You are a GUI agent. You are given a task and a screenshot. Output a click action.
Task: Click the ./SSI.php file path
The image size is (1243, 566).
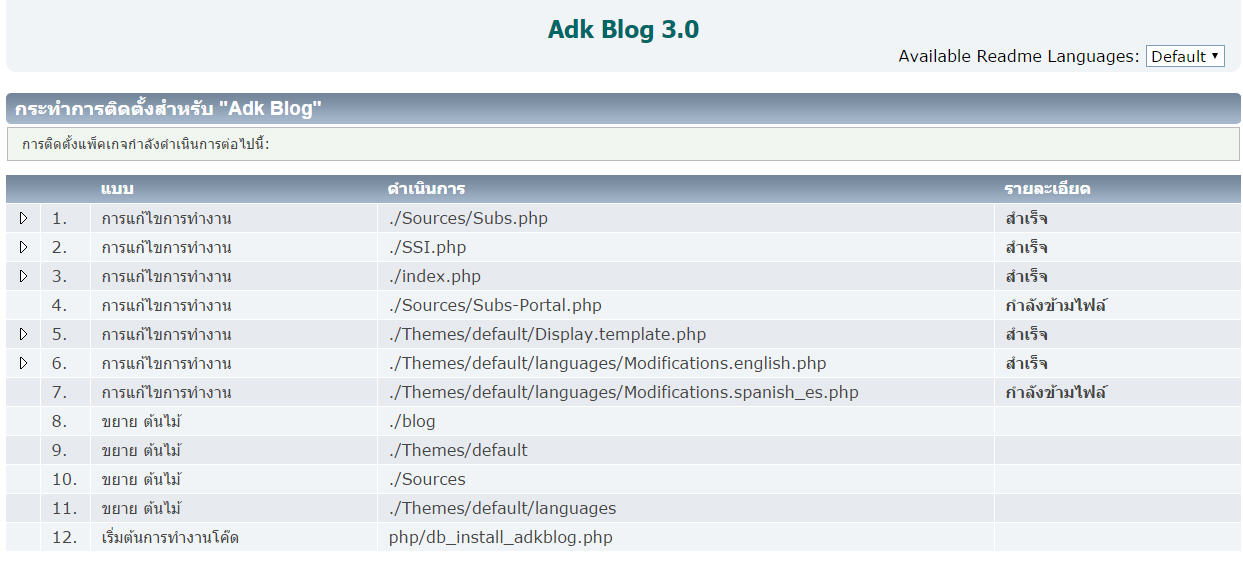coord(427,247)
